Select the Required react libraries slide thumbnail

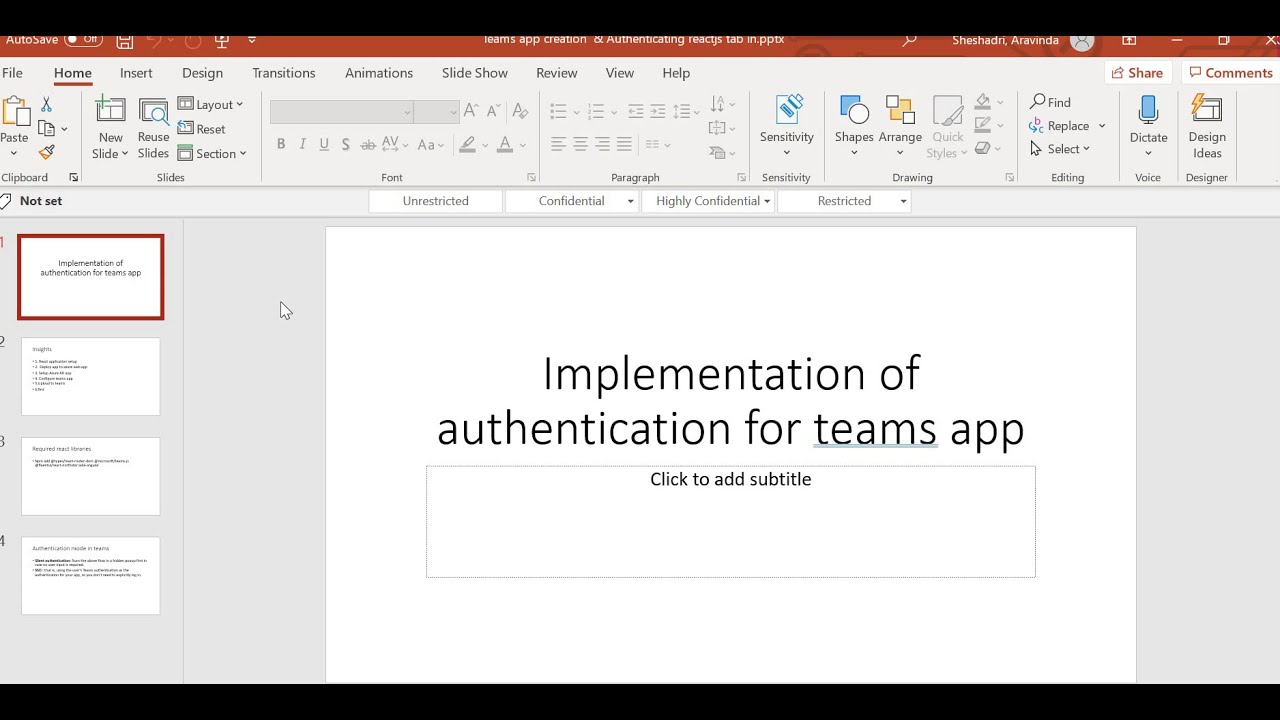91,476
